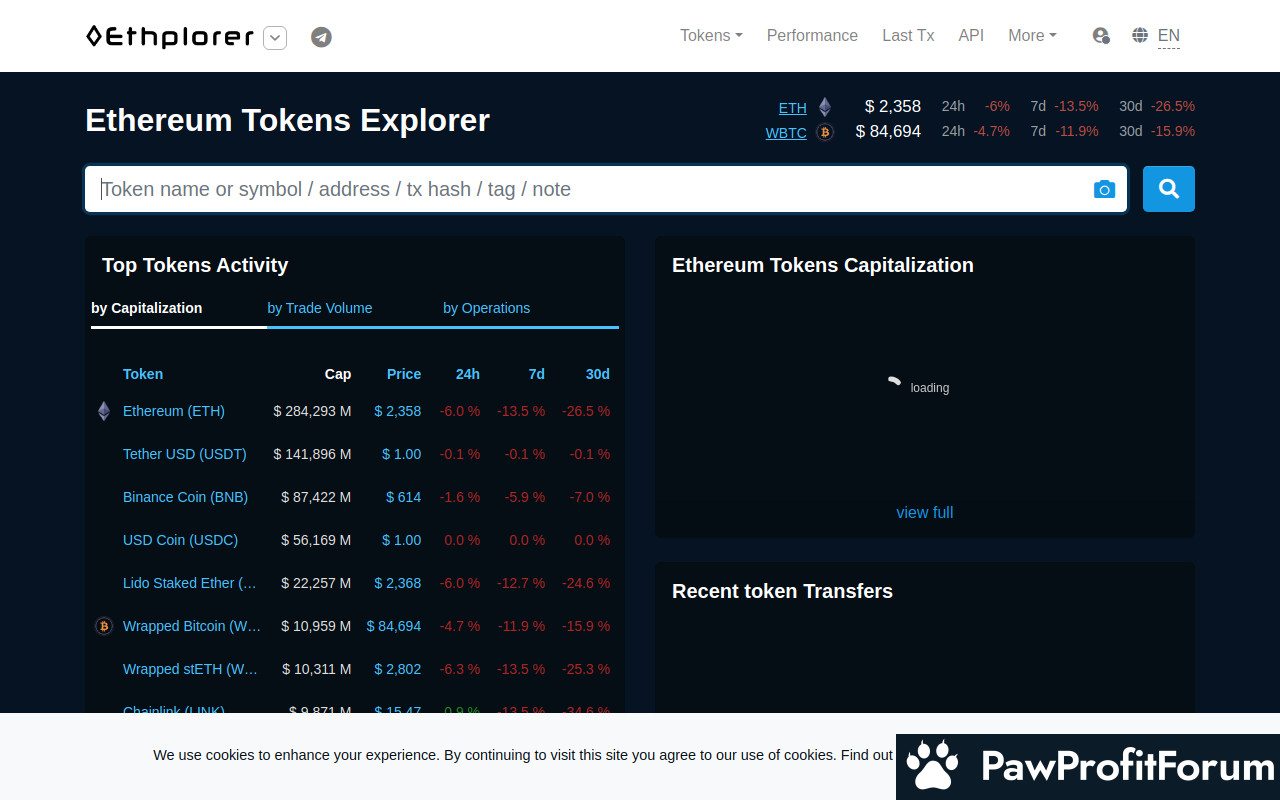
Task: Open Tether USD (USDT) token link
Action: [185, 454]
